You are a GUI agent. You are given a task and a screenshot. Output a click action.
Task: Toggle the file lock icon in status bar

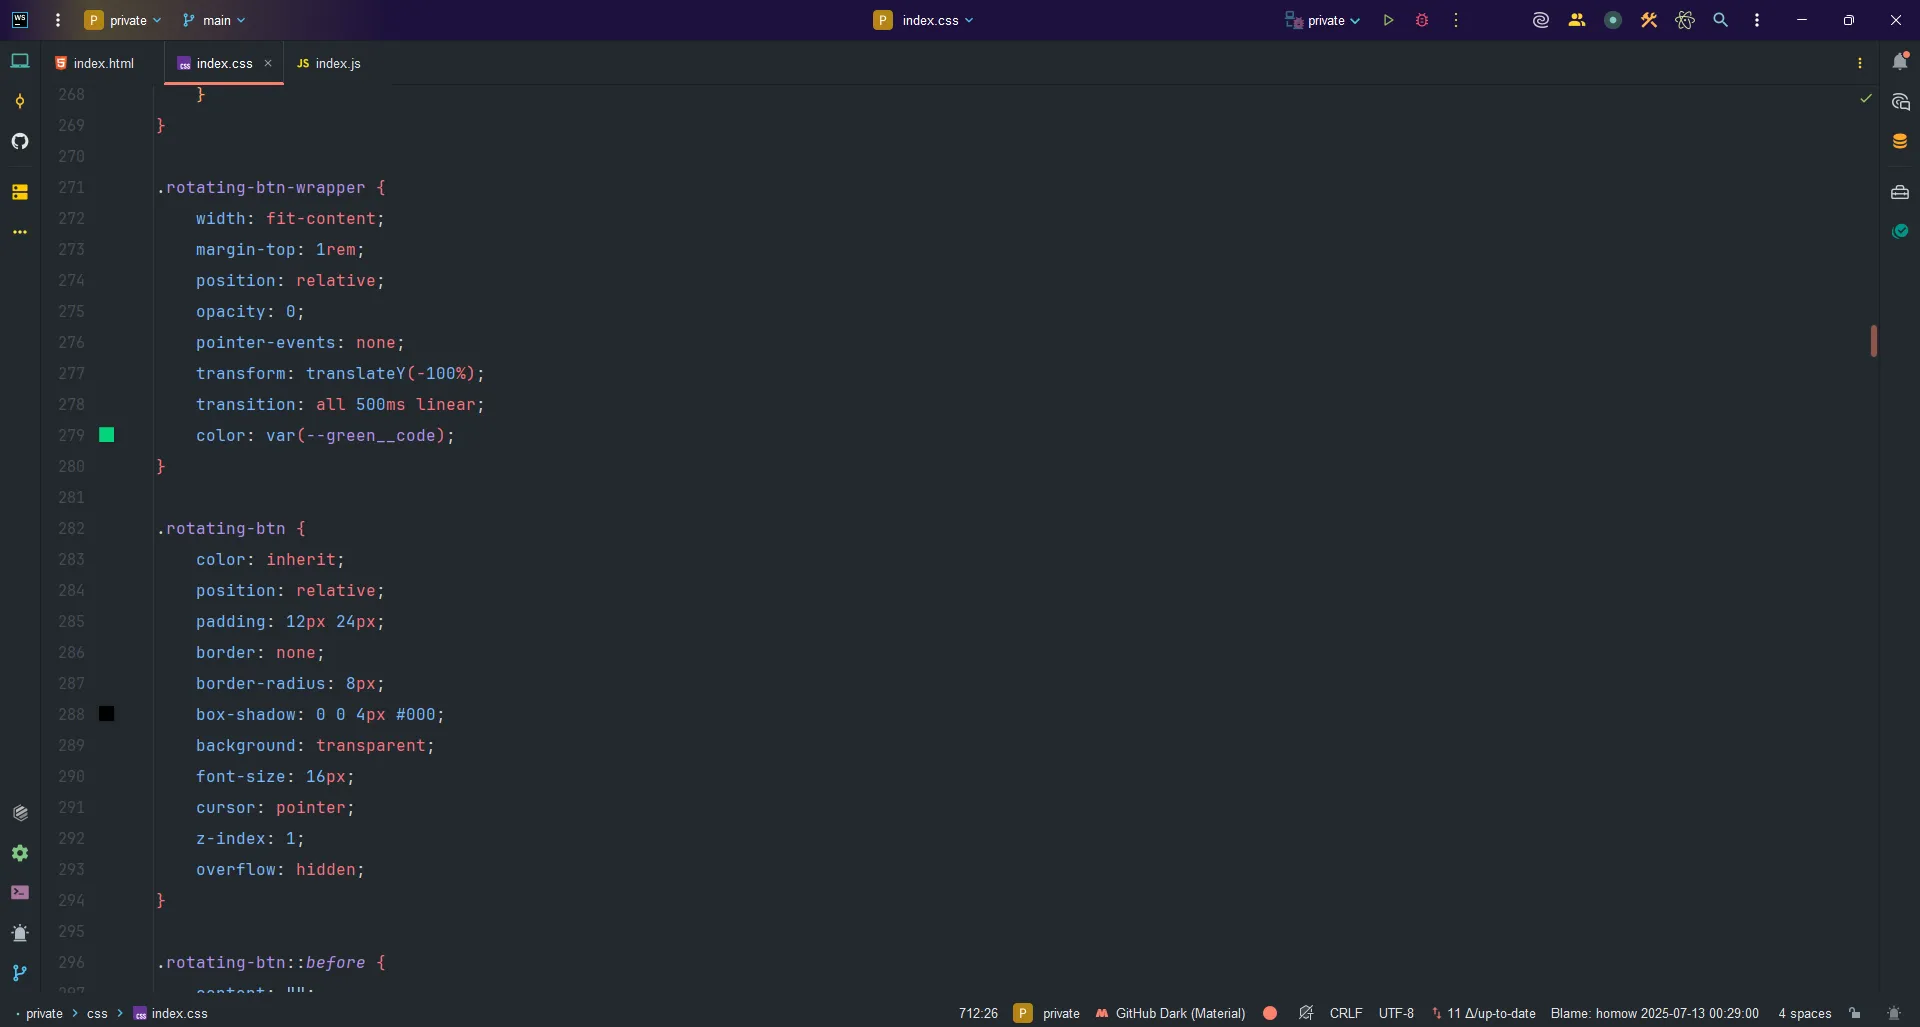point(1855,1013)
